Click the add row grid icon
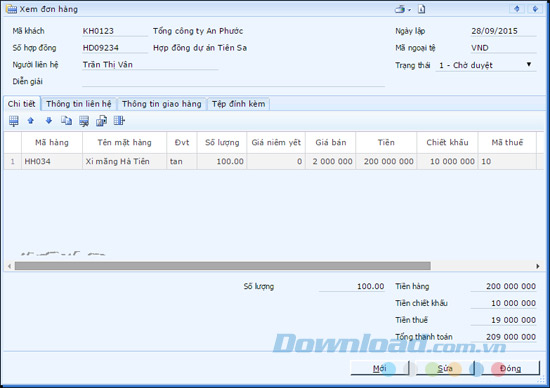This screenshot has height=388, width=550. tap(14, 121)
